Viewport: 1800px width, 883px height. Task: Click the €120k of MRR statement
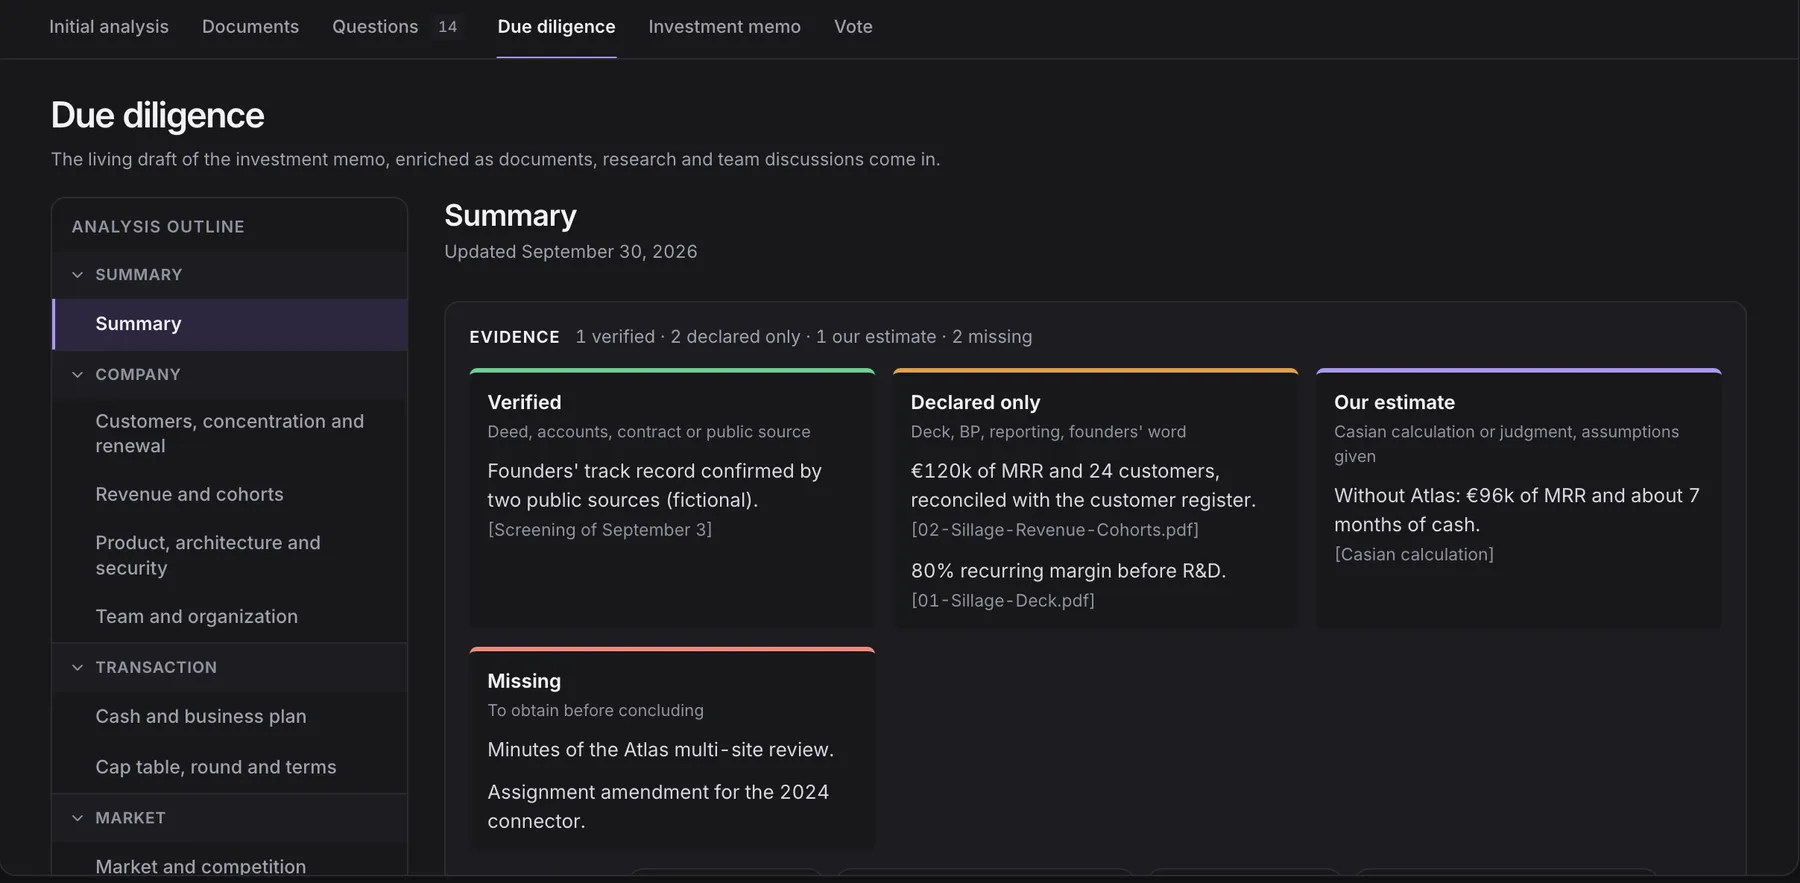coord(1083,485)
